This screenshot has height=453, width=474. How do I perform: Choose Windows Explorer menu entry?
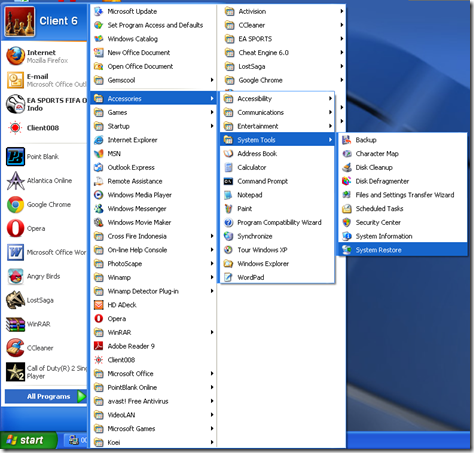pos(277,264)
